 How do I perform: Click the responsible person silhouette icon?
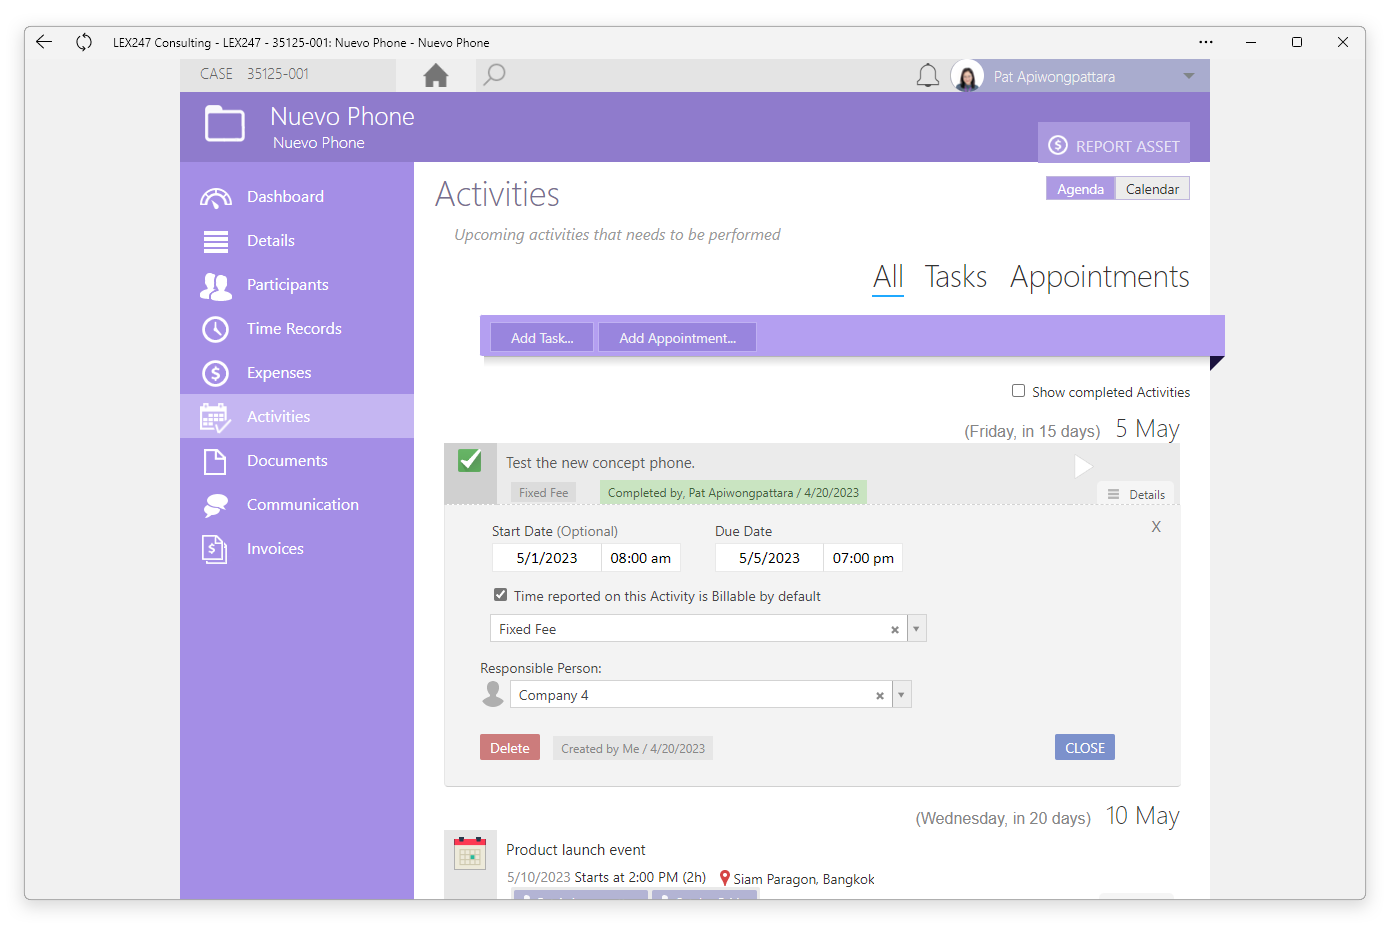(x=493, y=694)
